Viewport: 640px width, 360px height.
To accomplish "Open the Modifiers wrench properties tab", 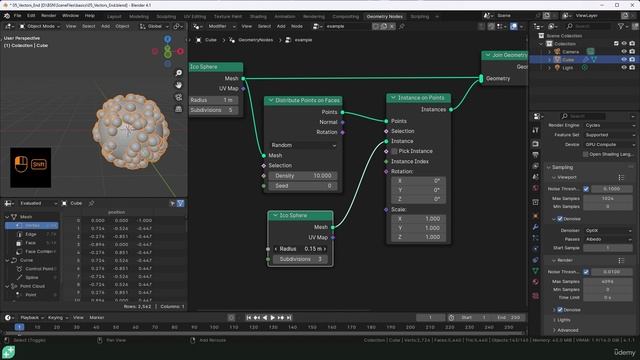I will tap(536, 227).
